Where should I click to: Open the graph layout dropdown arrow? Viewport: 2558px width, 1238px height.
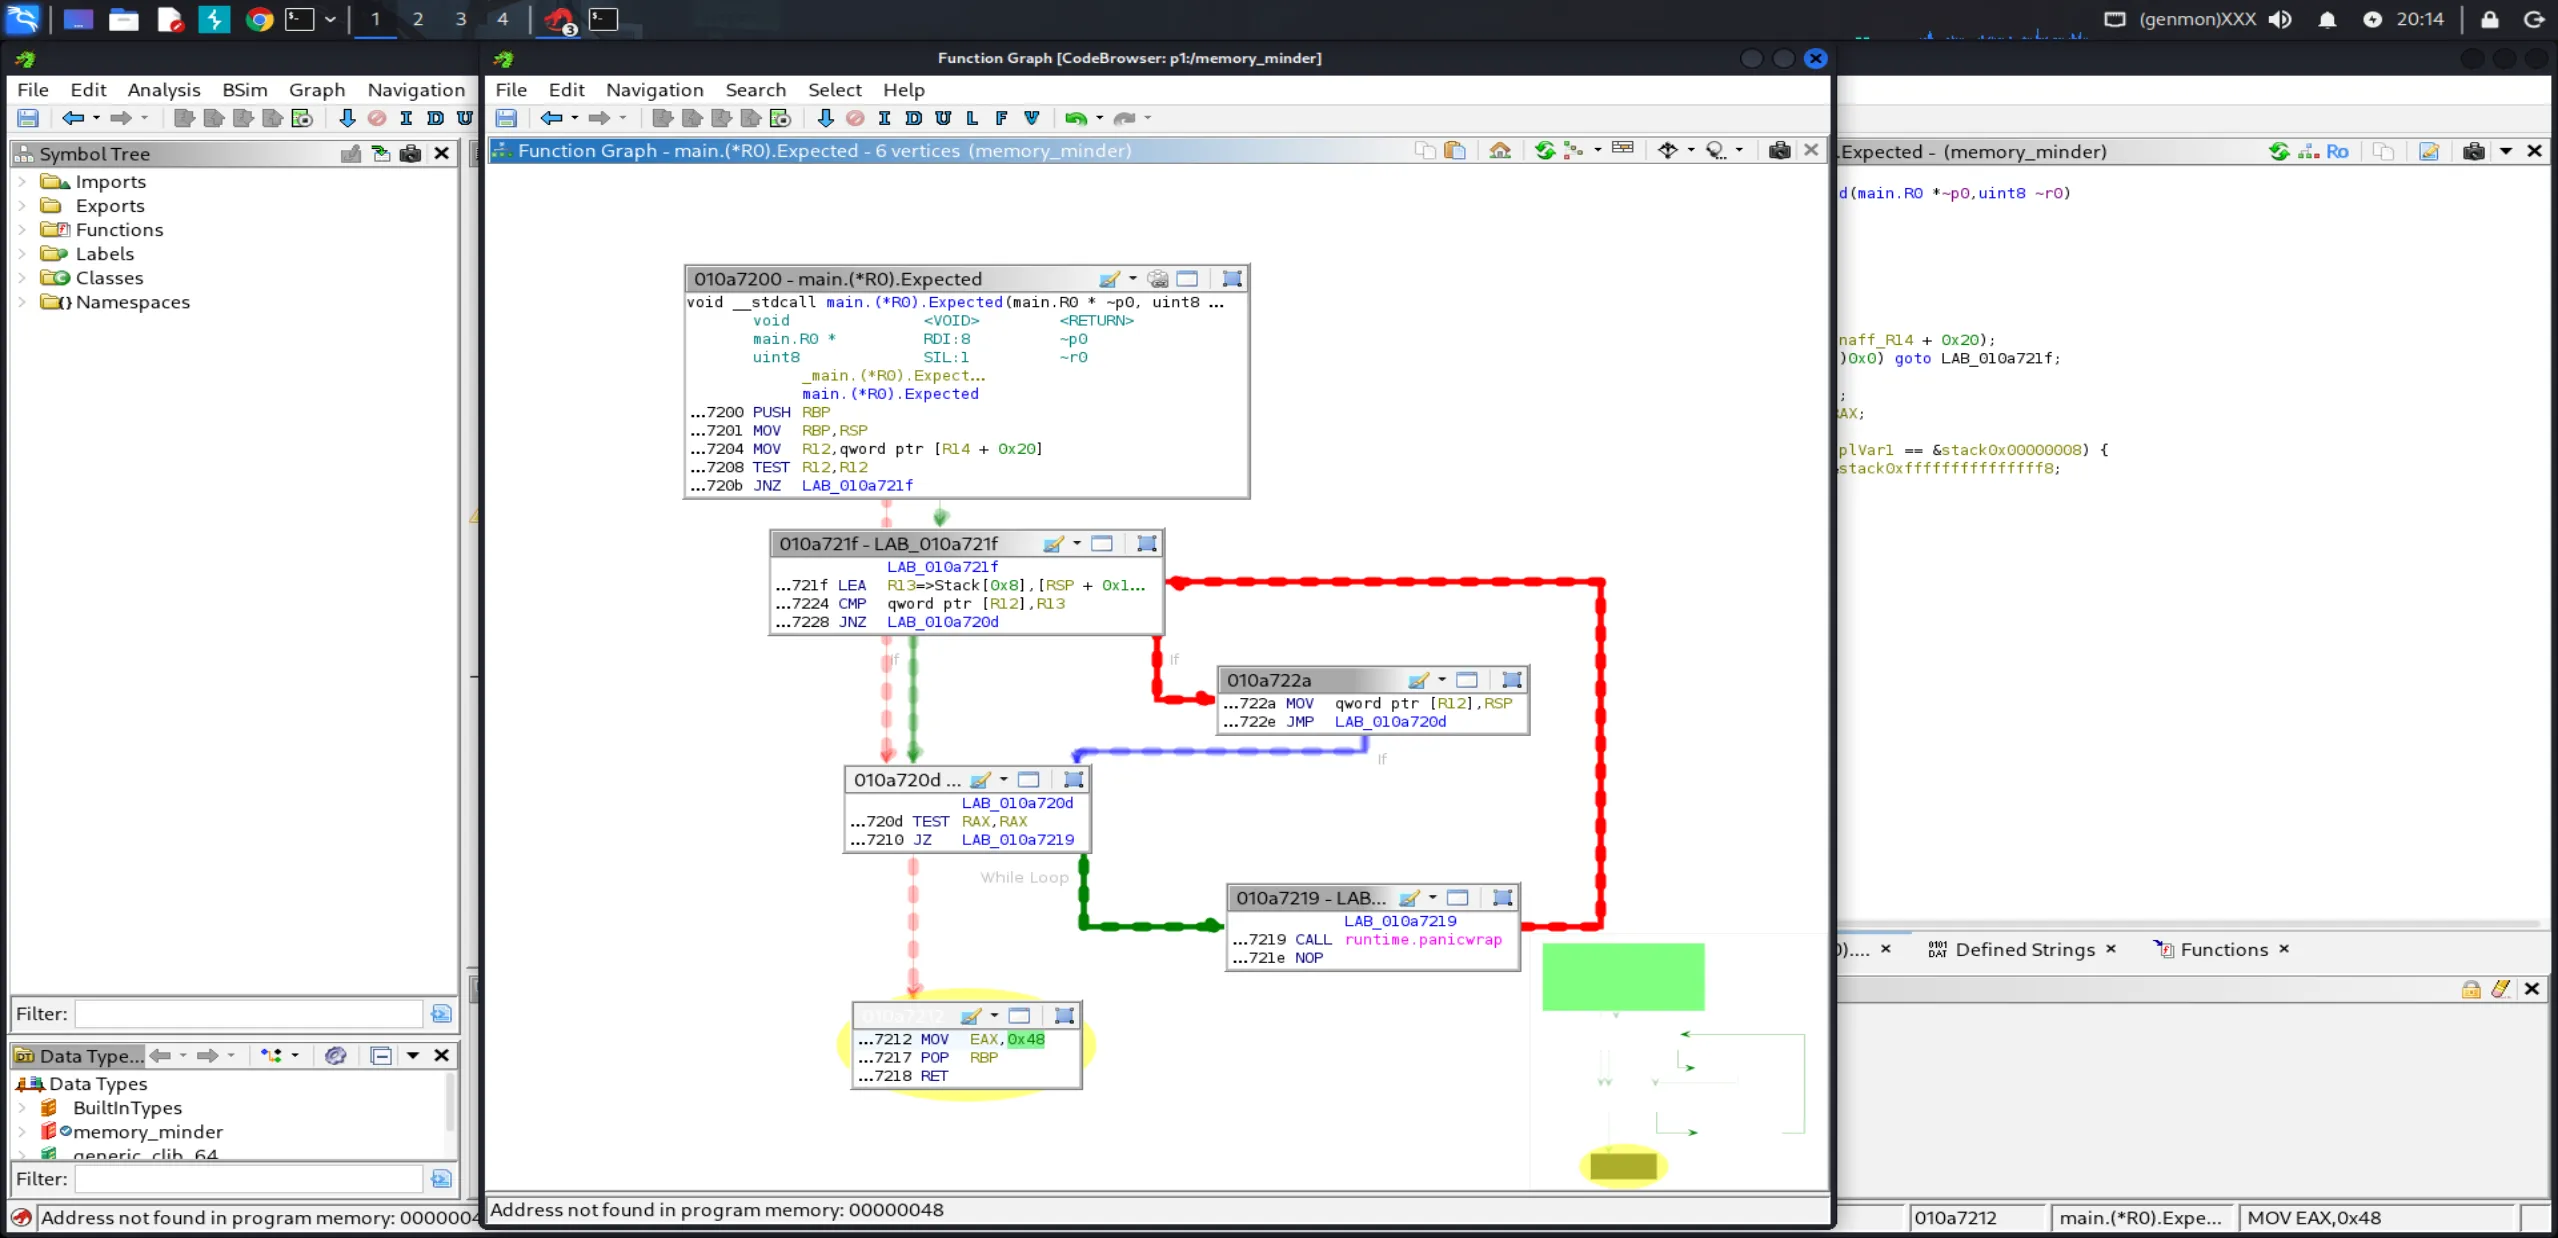point(1597,151)
